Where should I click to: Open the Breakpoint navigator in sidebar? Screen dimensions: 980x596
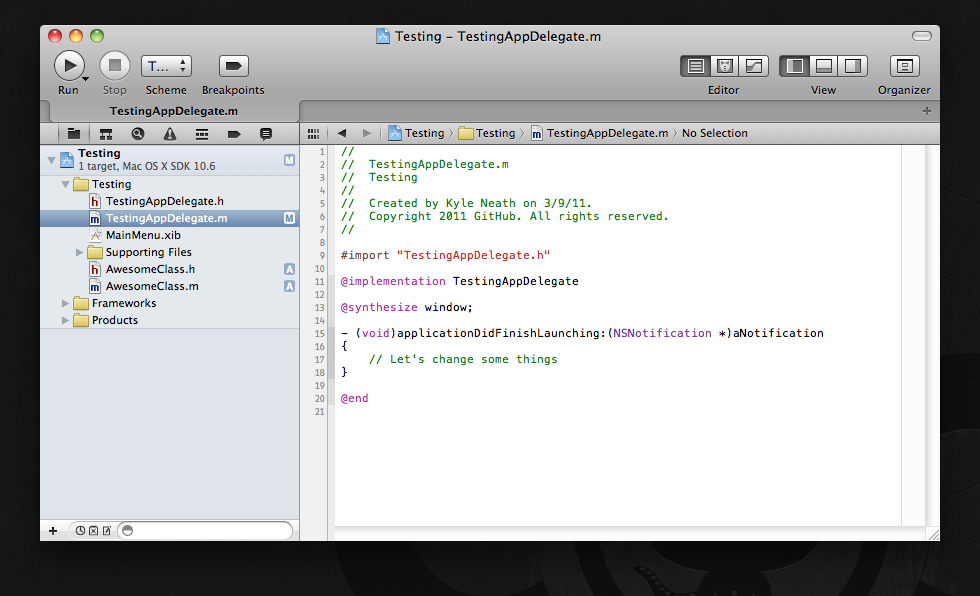[x=234, y=133]
